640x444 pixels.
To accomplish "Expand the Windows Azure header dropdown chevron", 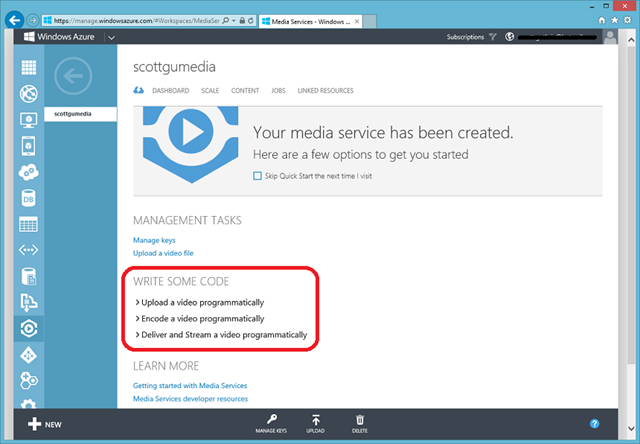I will (111, 38).
